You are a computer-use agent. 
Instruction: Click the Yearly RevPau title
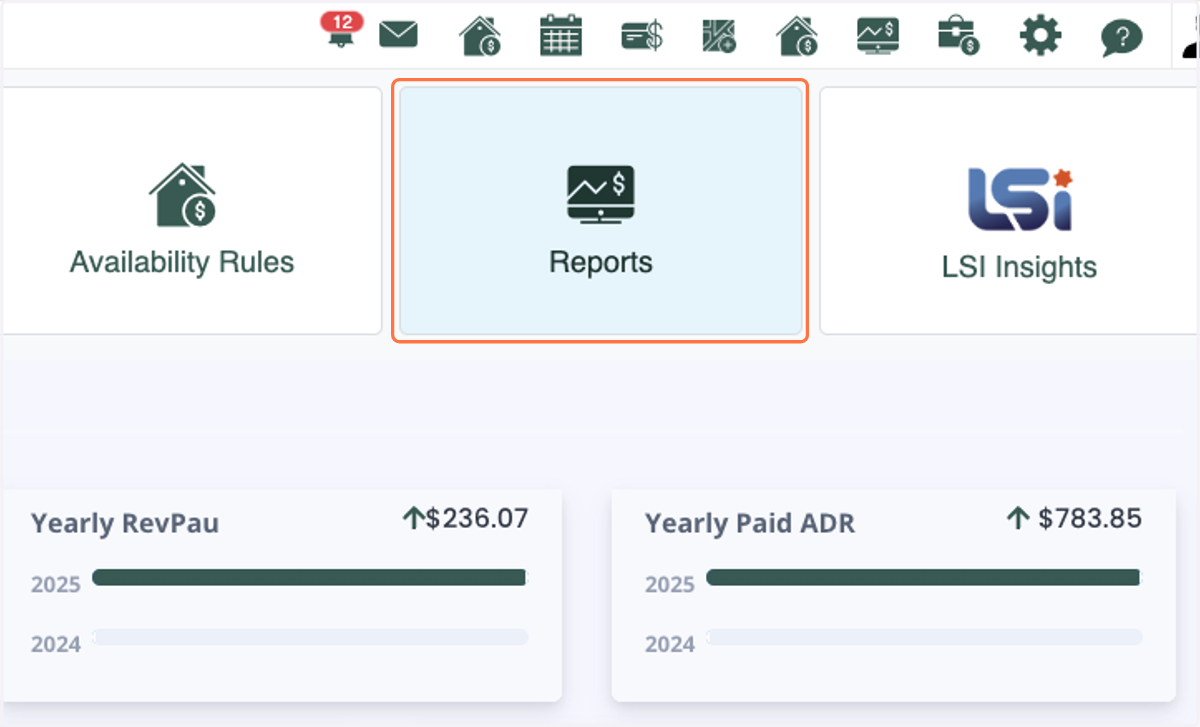[x=125, y=524]
